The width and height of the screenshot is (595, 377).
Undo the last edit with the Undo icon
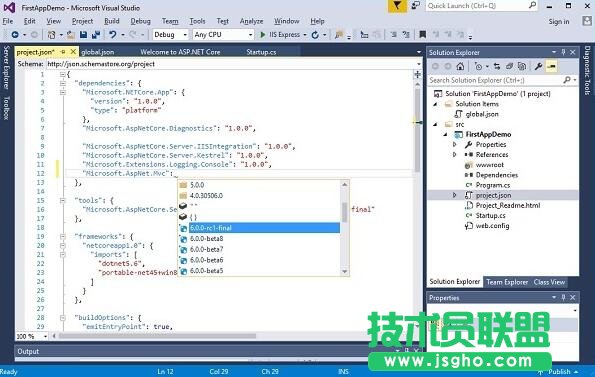tap(113, 35)
